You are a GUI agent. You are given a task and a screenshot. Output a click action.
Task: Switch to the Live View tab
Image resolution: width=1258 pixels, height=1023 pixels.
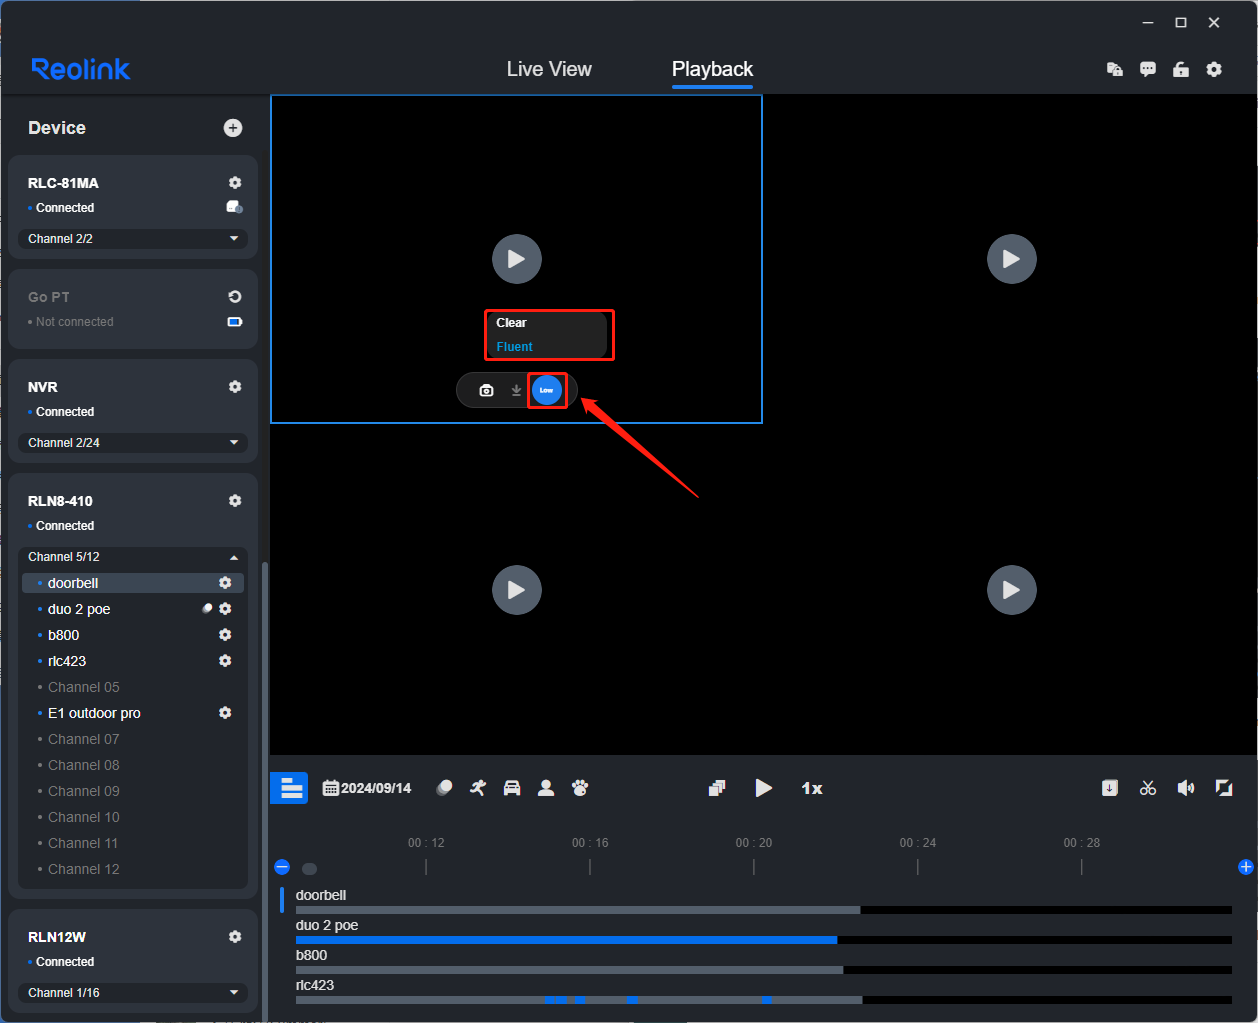[549, 69]
